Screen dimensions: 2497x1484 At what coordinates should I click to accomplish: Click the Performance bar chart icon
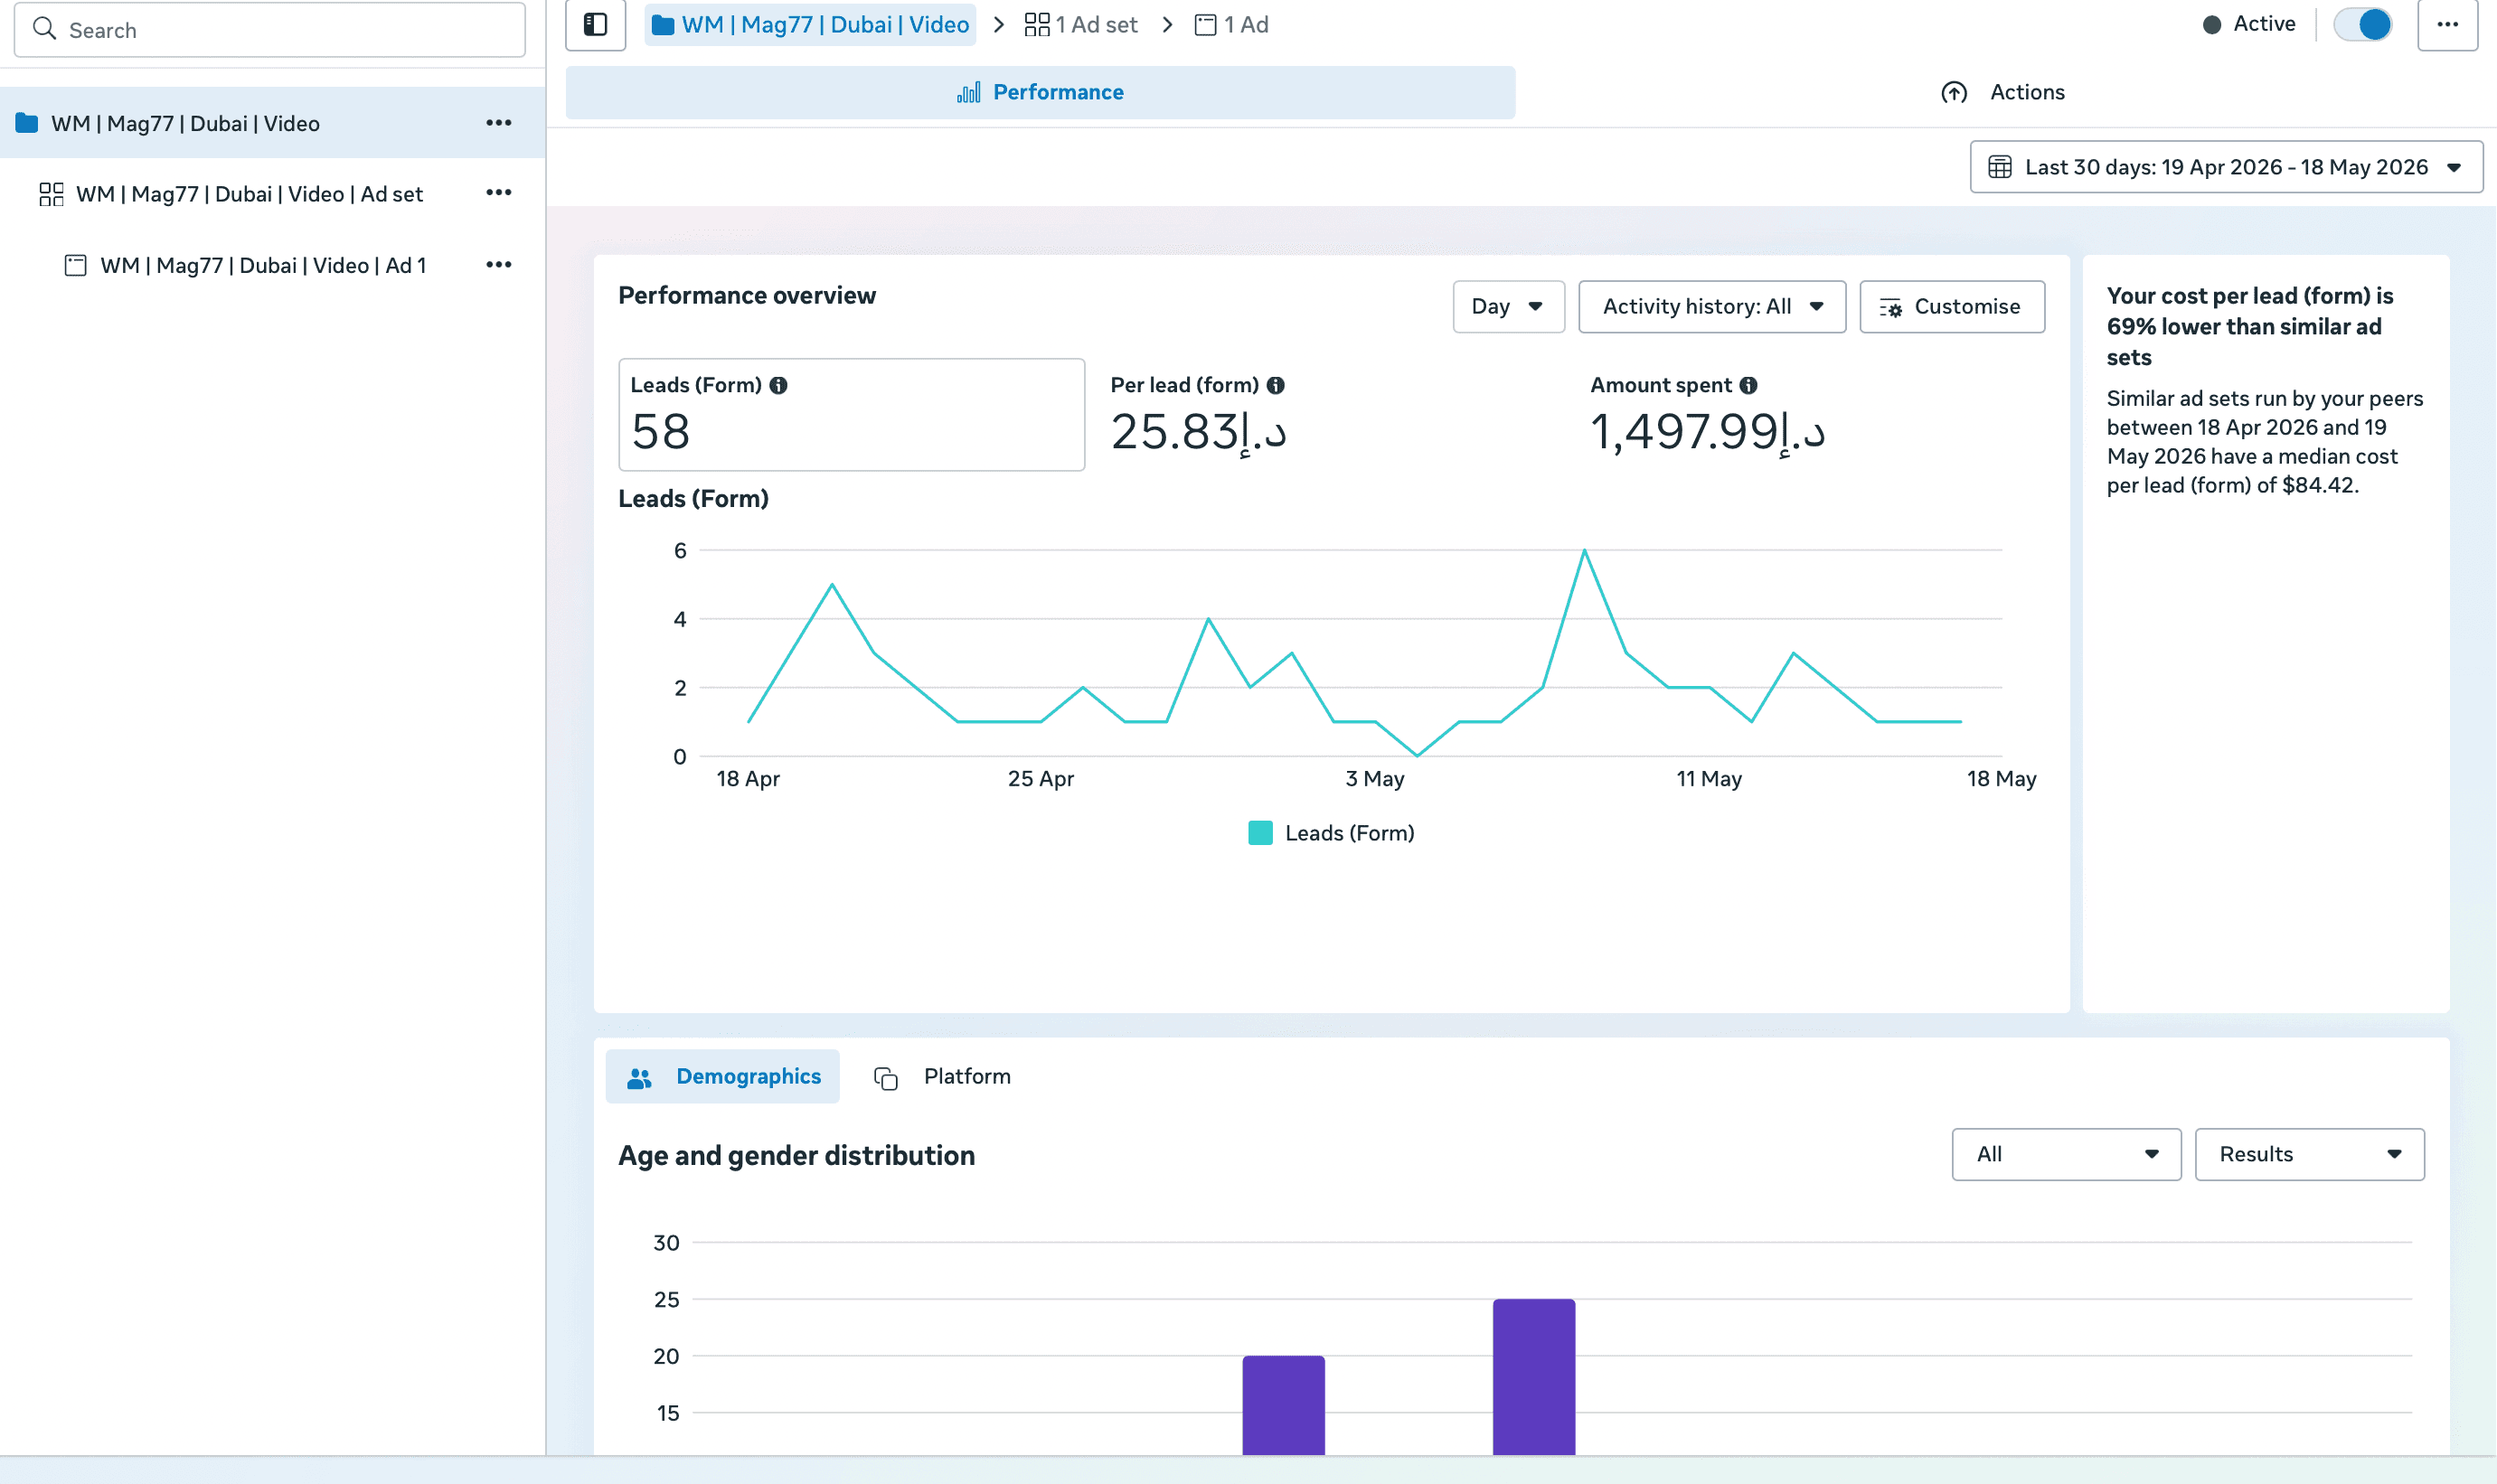tap(968, 92)
